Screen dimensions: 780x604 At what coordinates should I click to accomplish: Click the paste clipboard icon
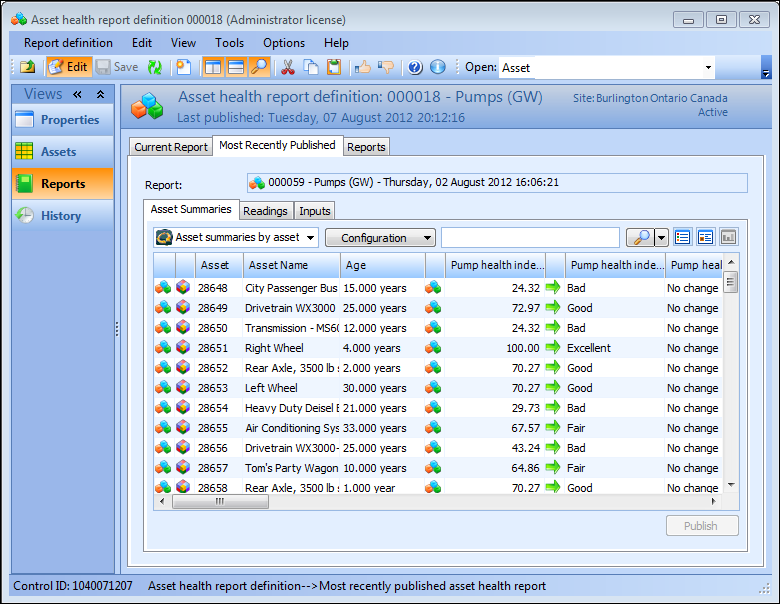point(334,67)
